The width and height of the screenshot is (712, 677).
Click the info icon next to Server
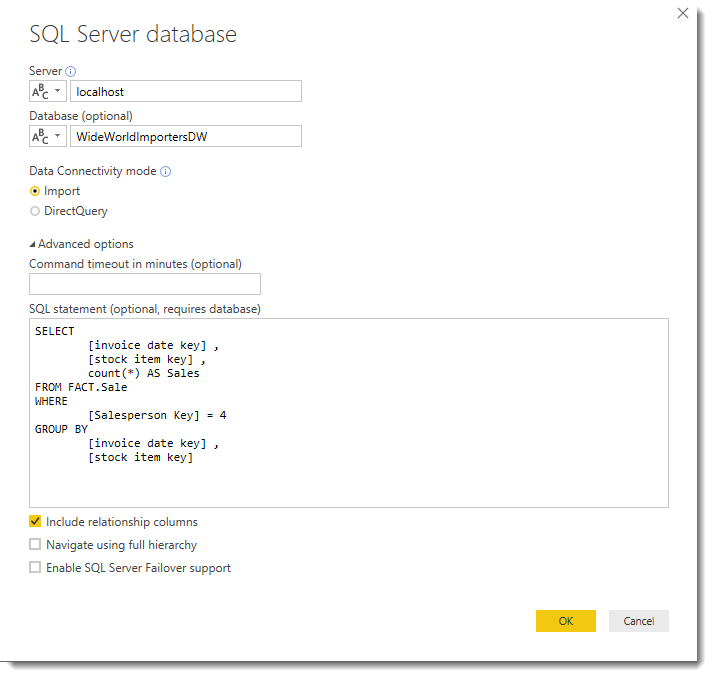(71, 71)
